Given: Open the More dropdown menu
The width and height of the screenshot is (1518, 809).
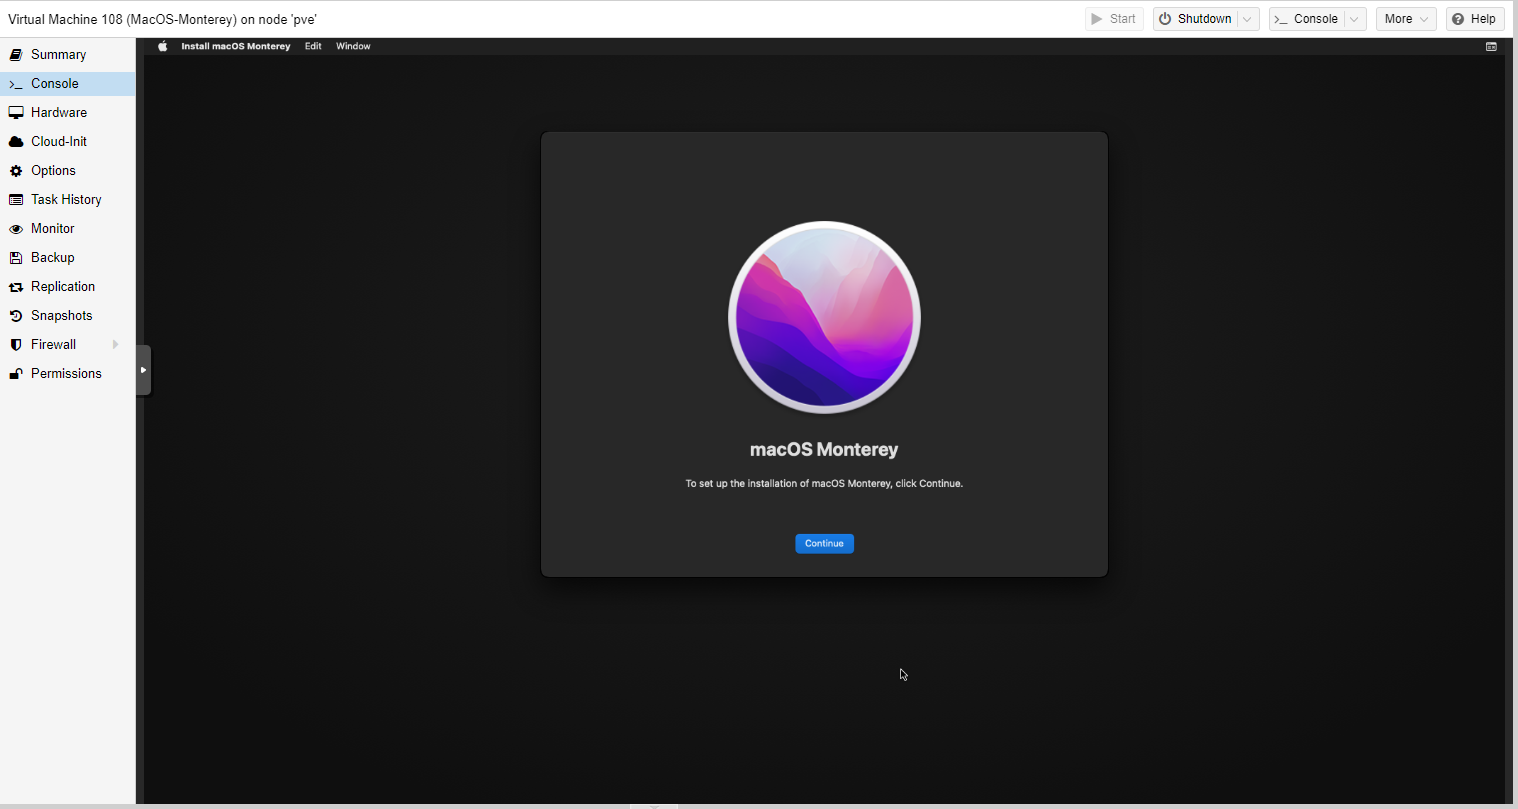Looking at the screenshot, I should pyautogui.click(x=1405, y=19).
